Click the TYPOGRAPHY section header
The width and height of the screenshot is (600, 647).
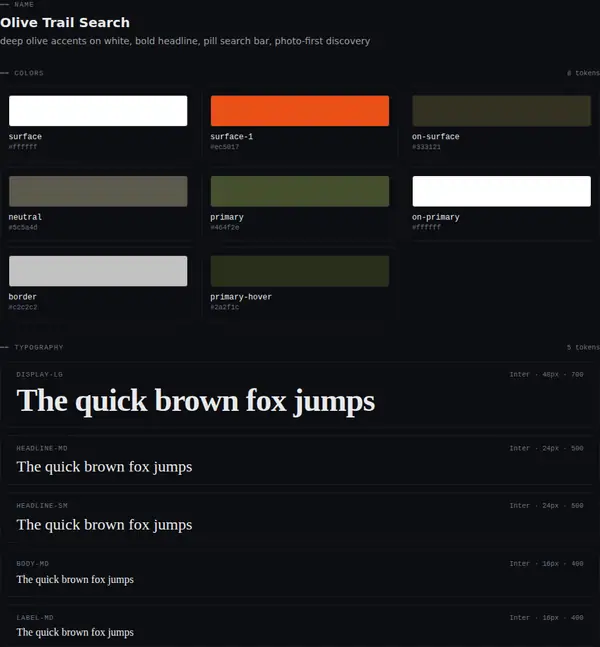coord(39,347)
